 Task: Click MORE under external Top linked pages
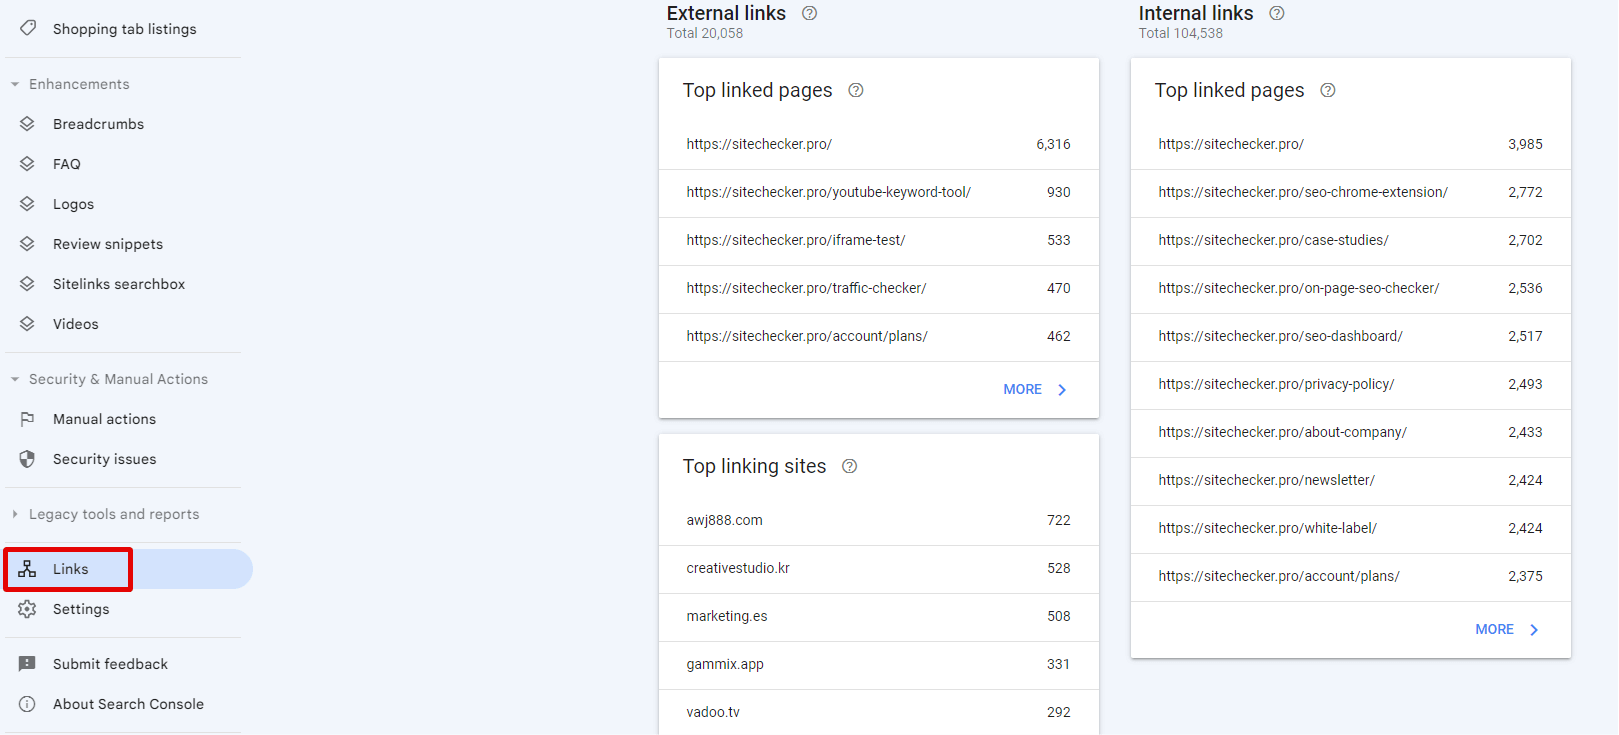coord(1023,389)
